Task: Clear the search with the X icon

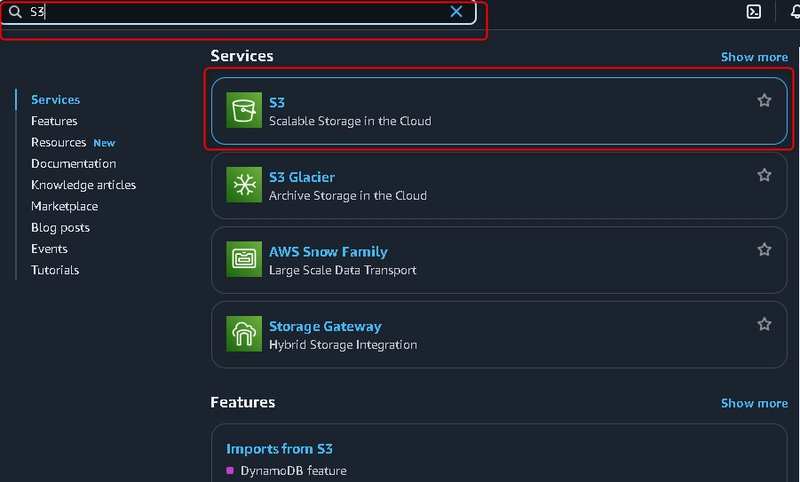Action: click(x=456, y=12)
